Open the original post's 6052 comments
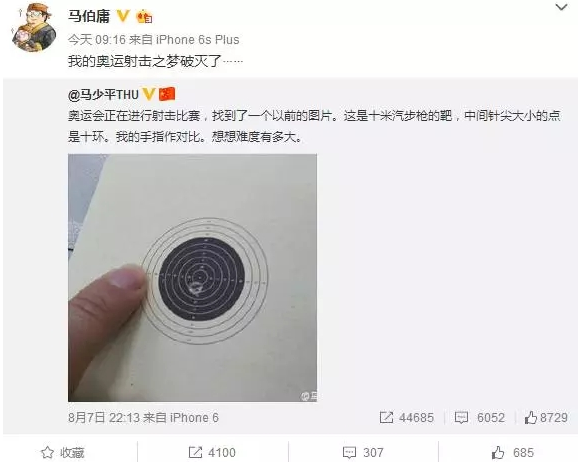Screen dimensions: 582x475 pyautogui.click(x=480, y=417)
